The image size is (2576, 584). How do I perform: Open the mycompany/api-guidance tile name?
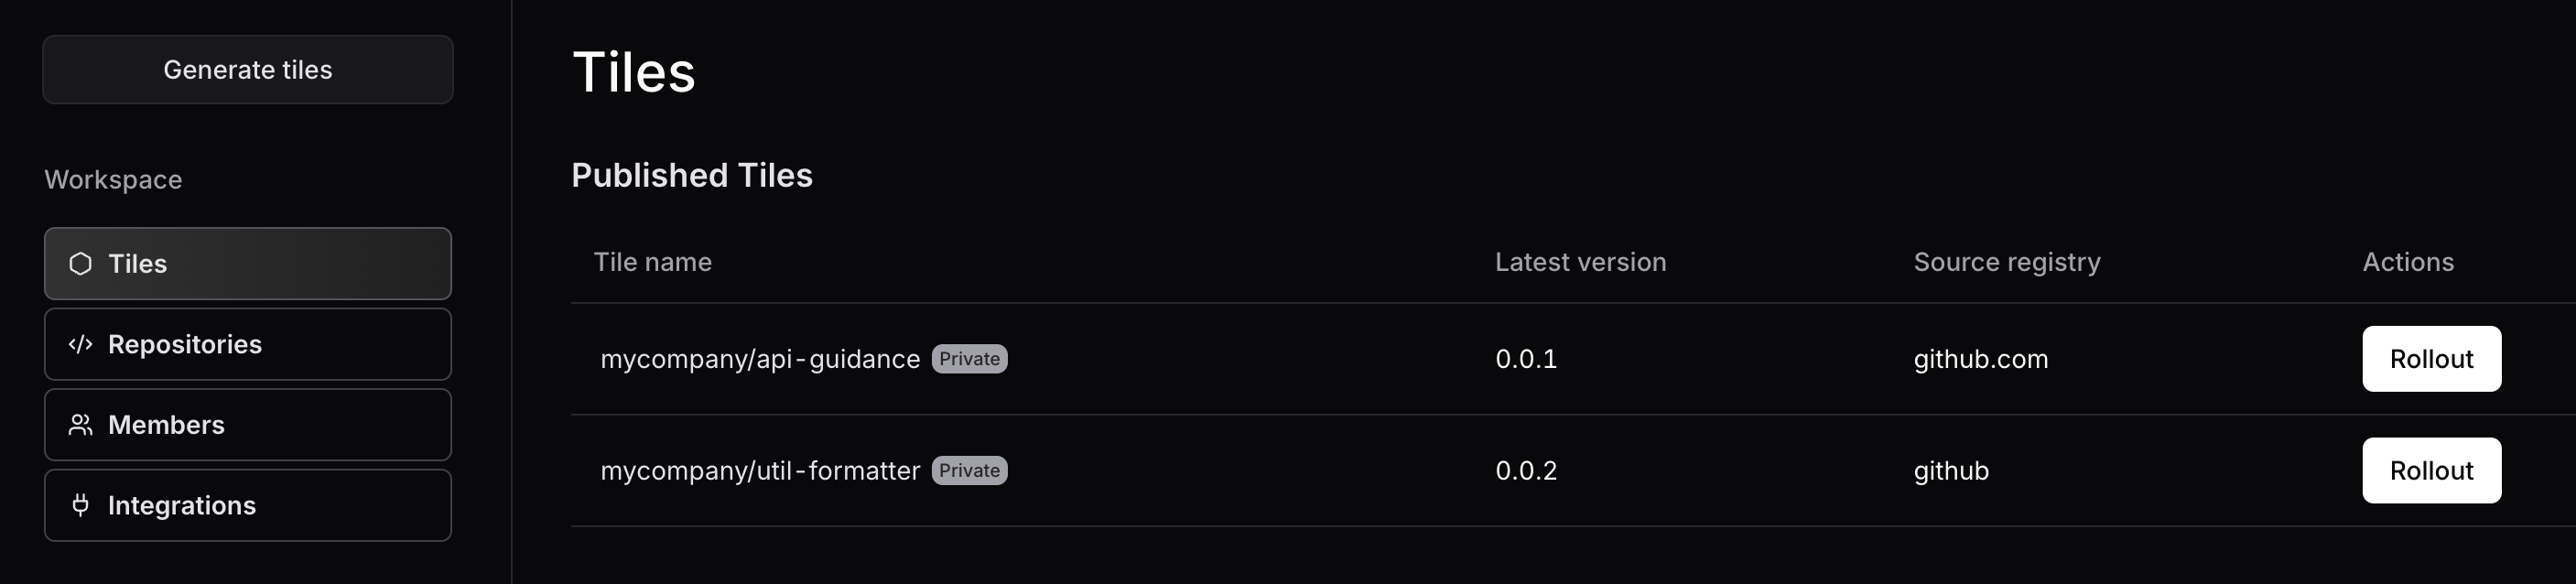point(759,360)
